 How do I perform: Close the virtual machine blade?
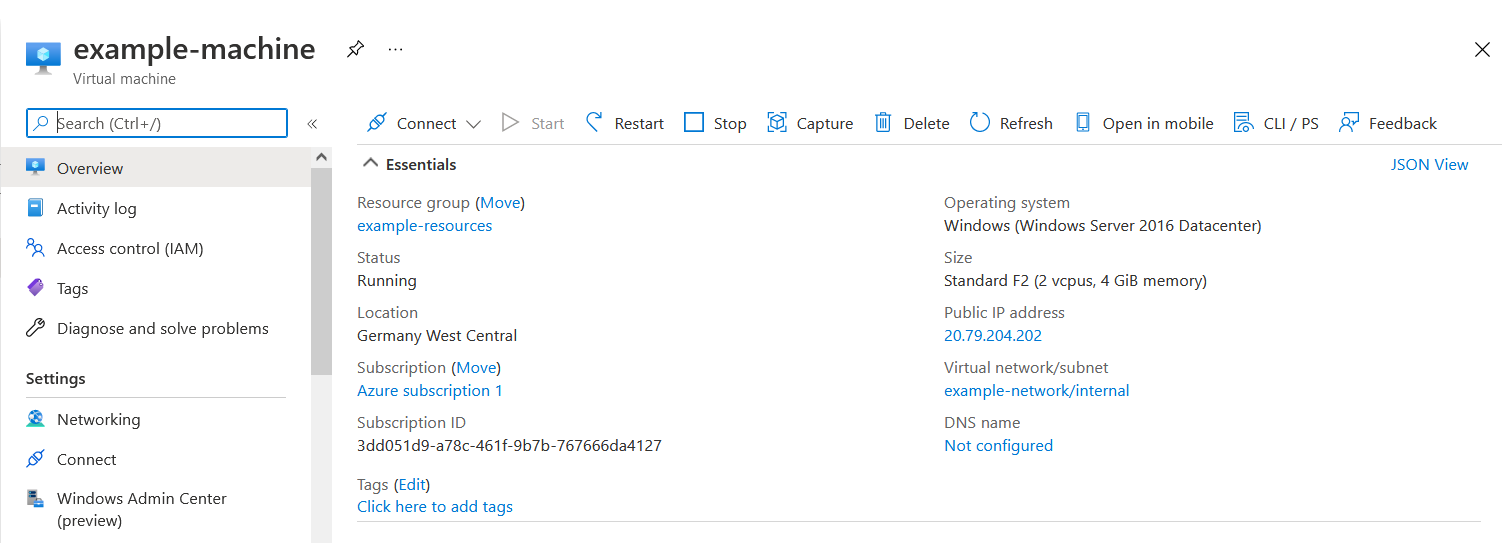[x=1483, y=50]
